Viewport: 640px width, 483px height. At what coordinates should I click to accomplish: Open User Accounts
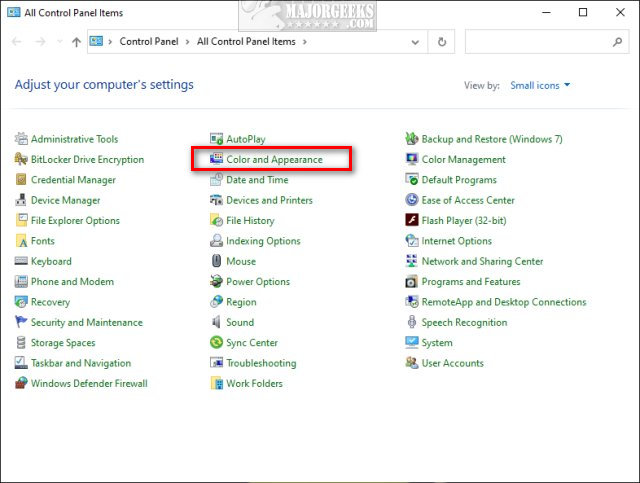[x=452, y=363]
